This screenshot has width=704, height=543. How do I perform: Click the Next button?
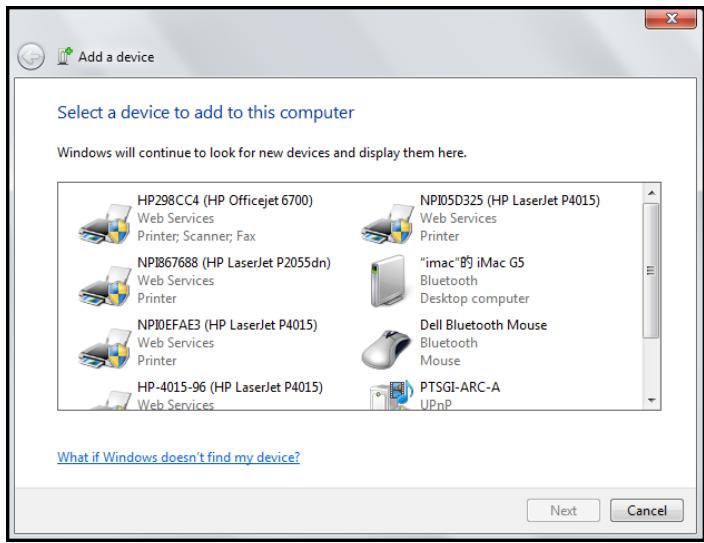(563, 511)
